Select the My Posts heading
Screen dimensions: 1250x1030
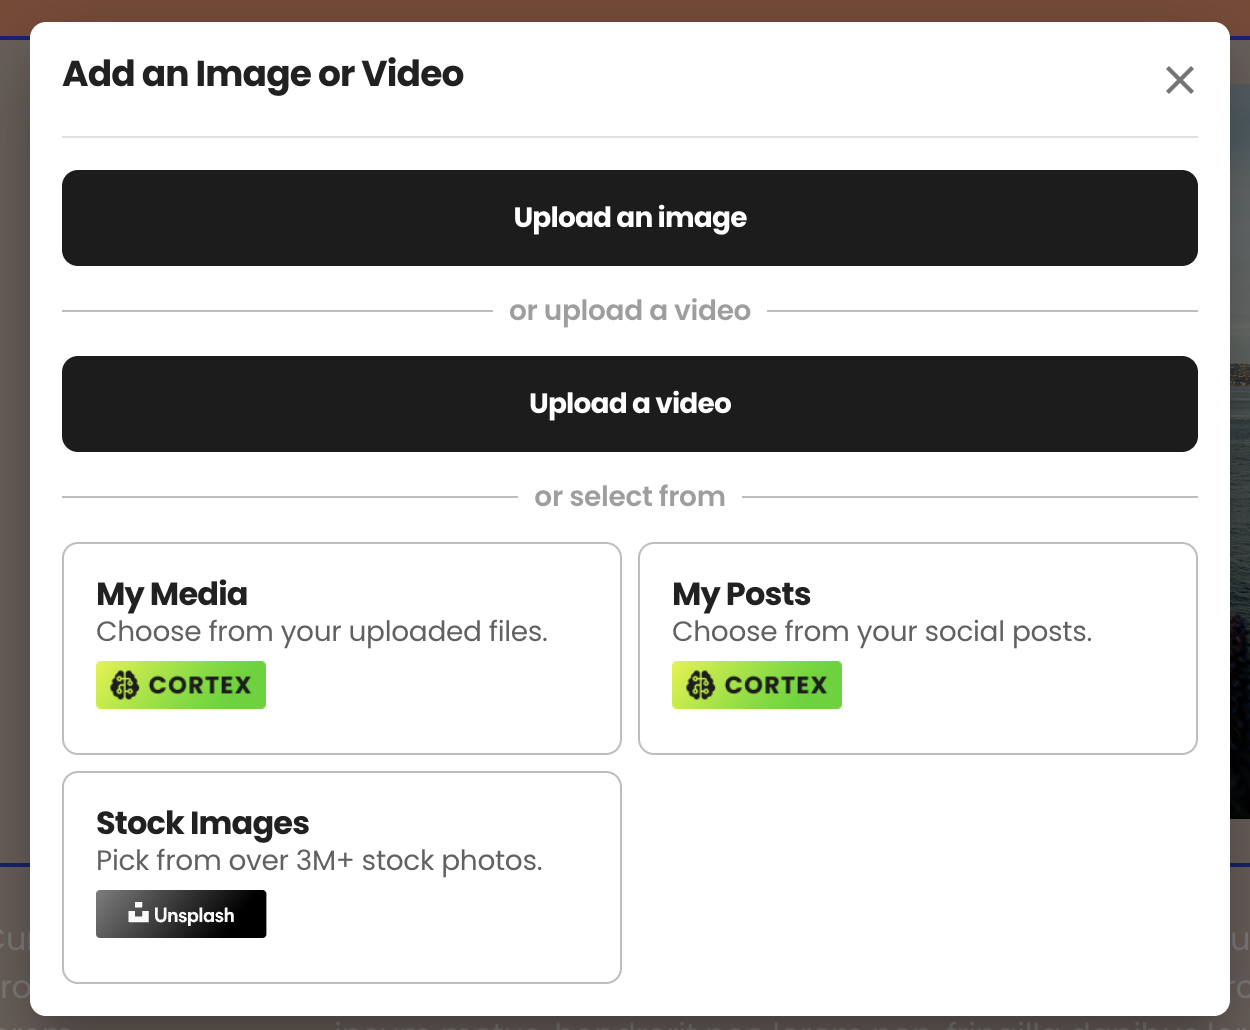coord(741,594)
